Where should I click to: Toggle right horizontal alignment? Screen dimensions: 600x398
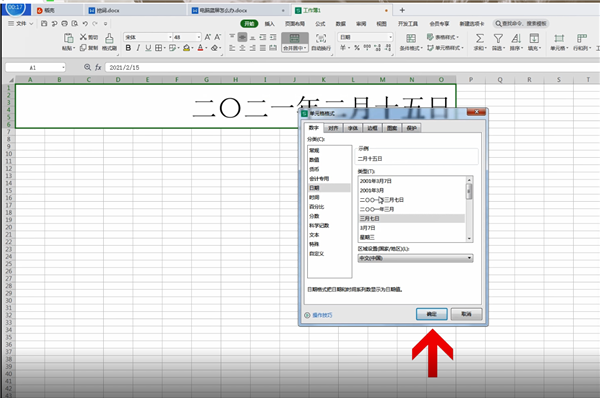253,48
